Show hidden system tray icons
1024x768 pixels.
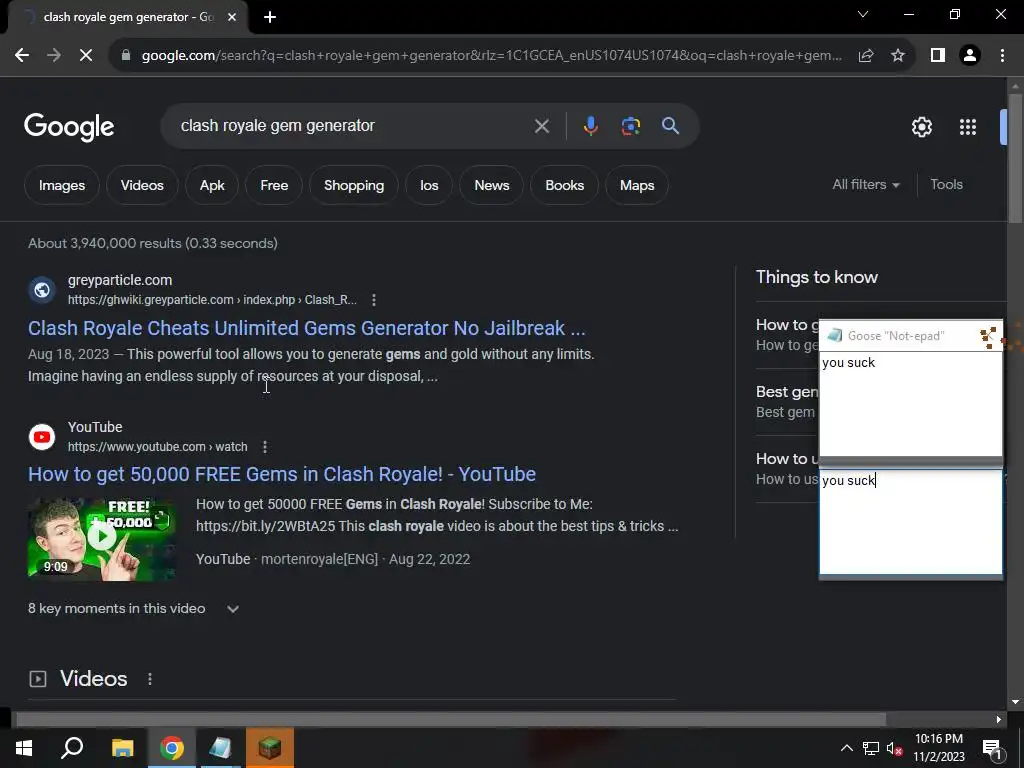pyautogui.click(x=846, y=748)
